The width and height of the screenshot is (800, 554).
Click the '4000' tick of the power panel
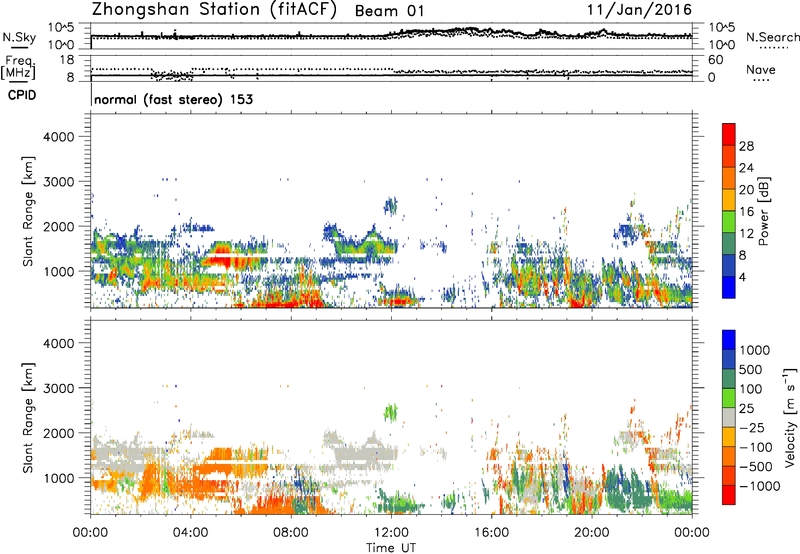[59, 137]
